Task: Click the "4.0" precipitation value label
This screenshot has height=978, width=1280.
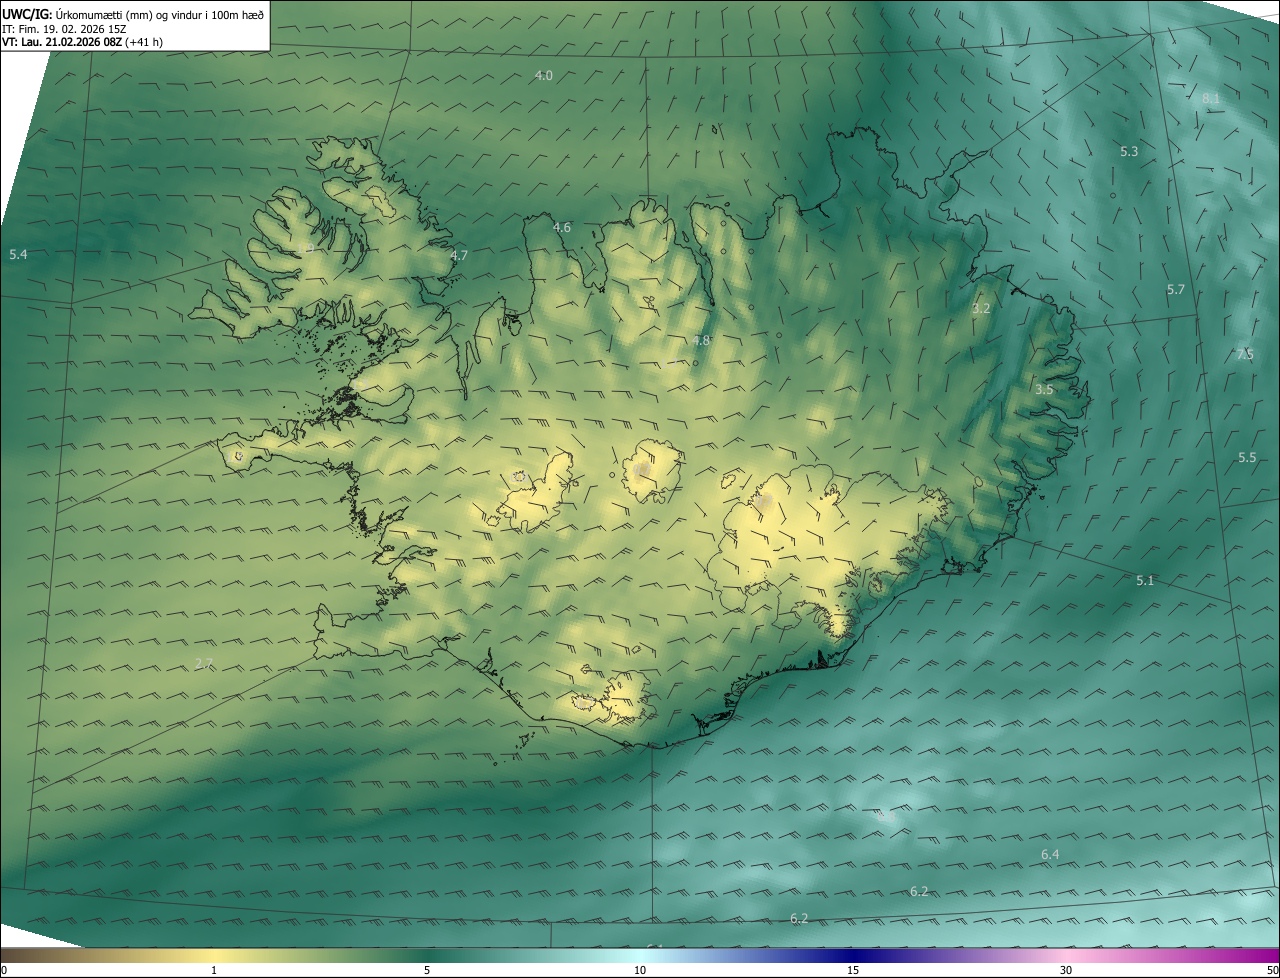Action: (x=544, y=76)
